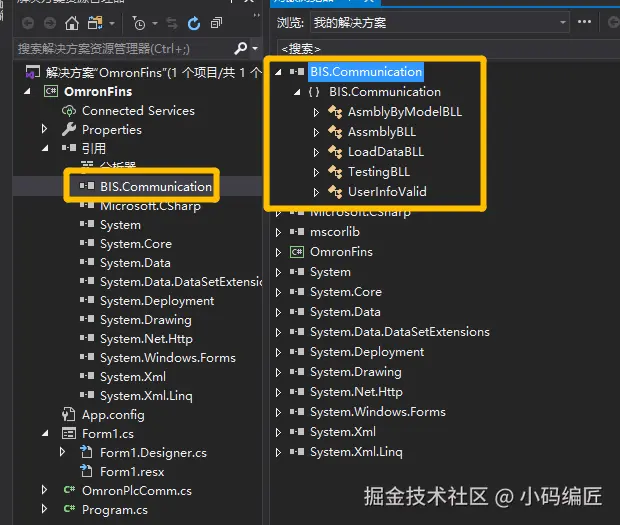Click the Program.cs C# file icon

coord(69,509)
